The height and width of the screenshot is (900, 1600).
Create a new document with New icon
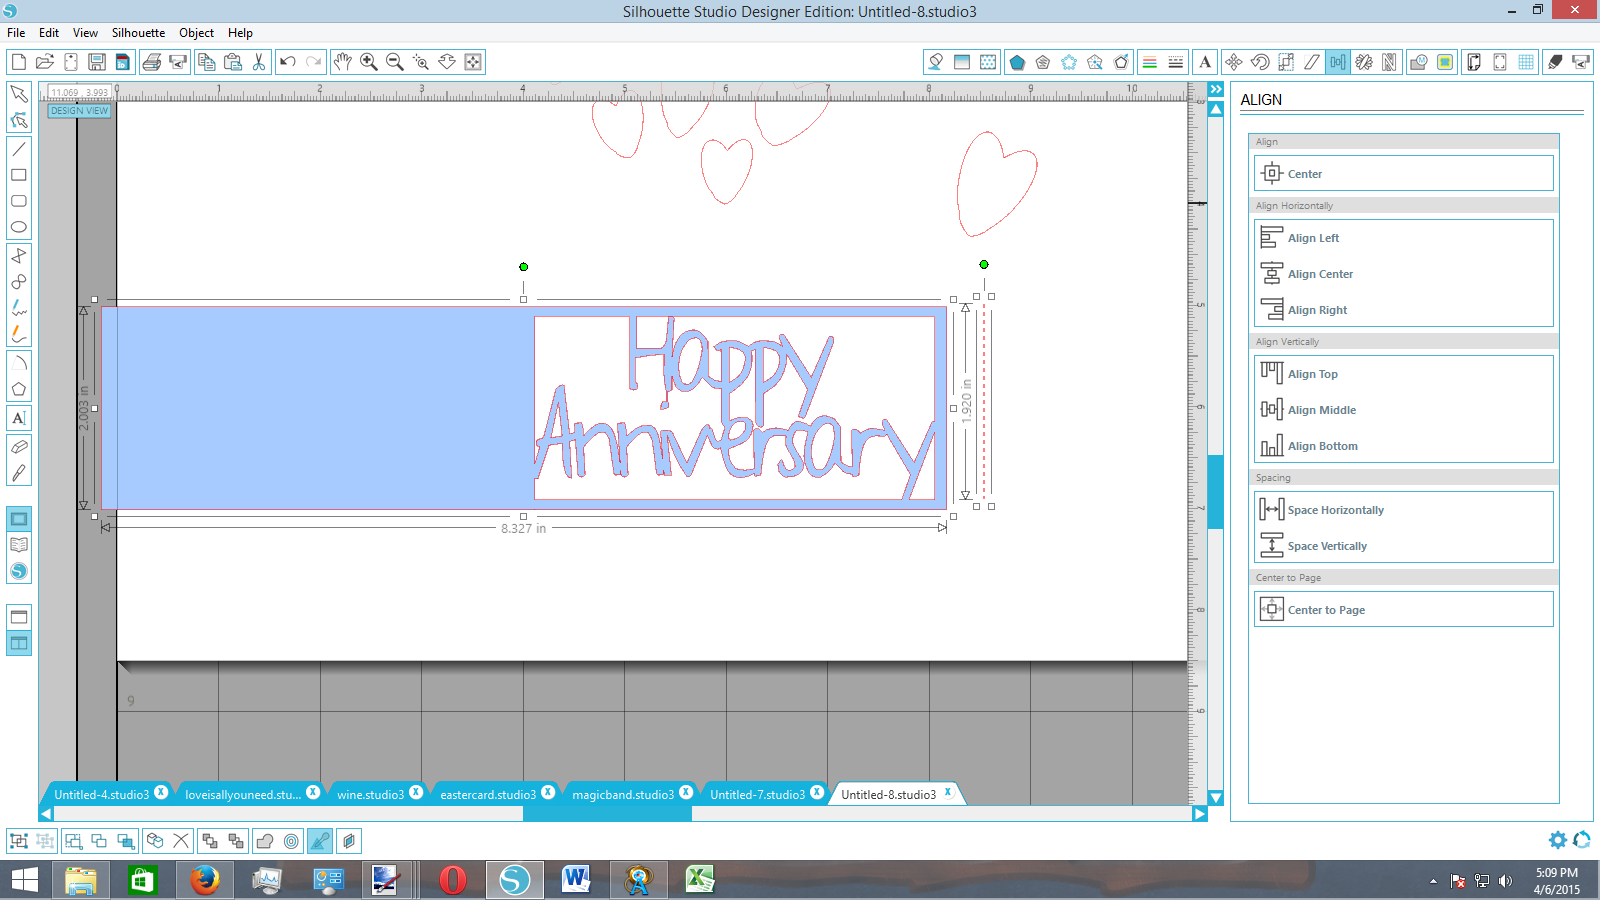[x=18, y=62]
